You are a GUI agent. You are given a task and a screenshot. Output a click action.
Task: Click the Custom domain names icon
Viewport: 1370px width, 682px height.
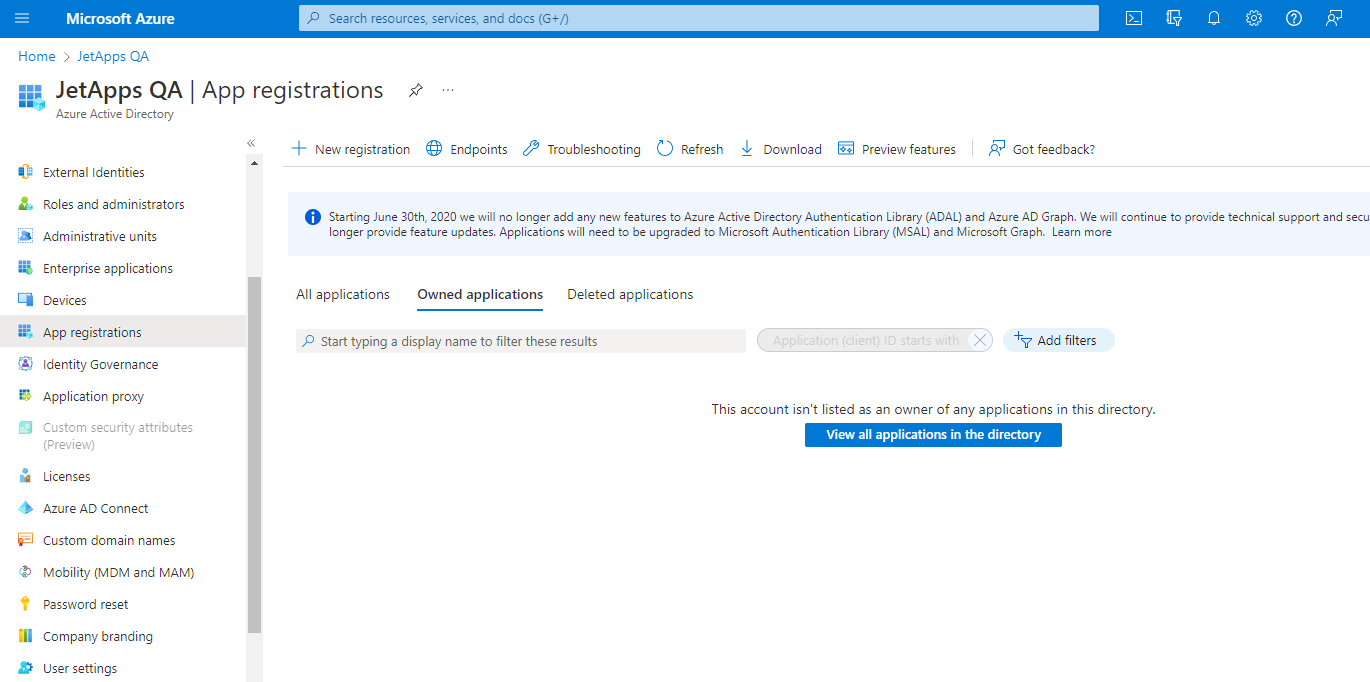pyautogui.click(x=26, y=540)
